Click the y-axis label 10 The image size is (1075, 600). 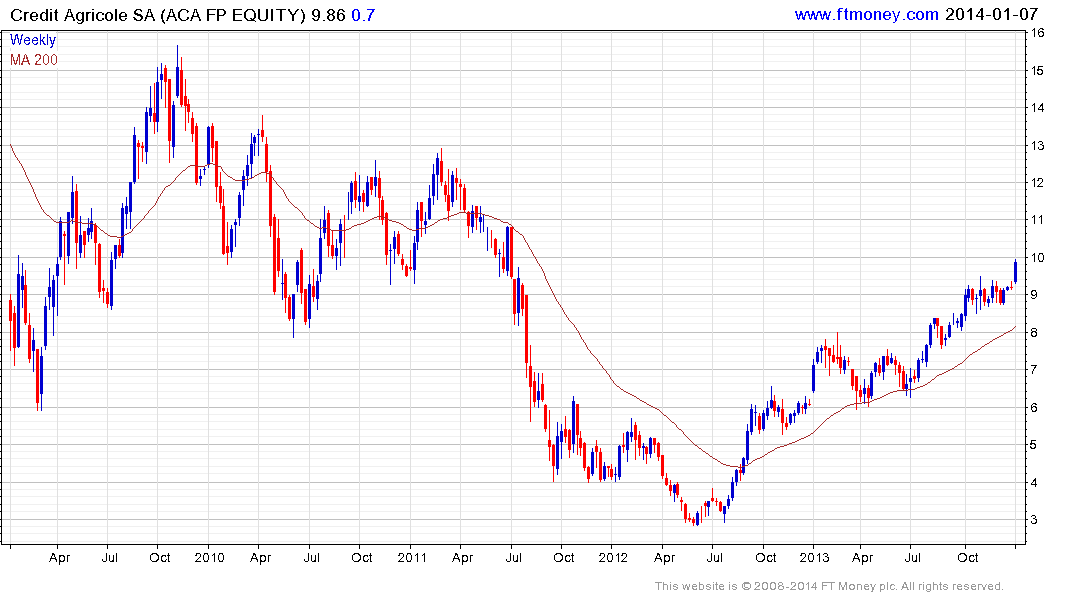[1037, 258]
